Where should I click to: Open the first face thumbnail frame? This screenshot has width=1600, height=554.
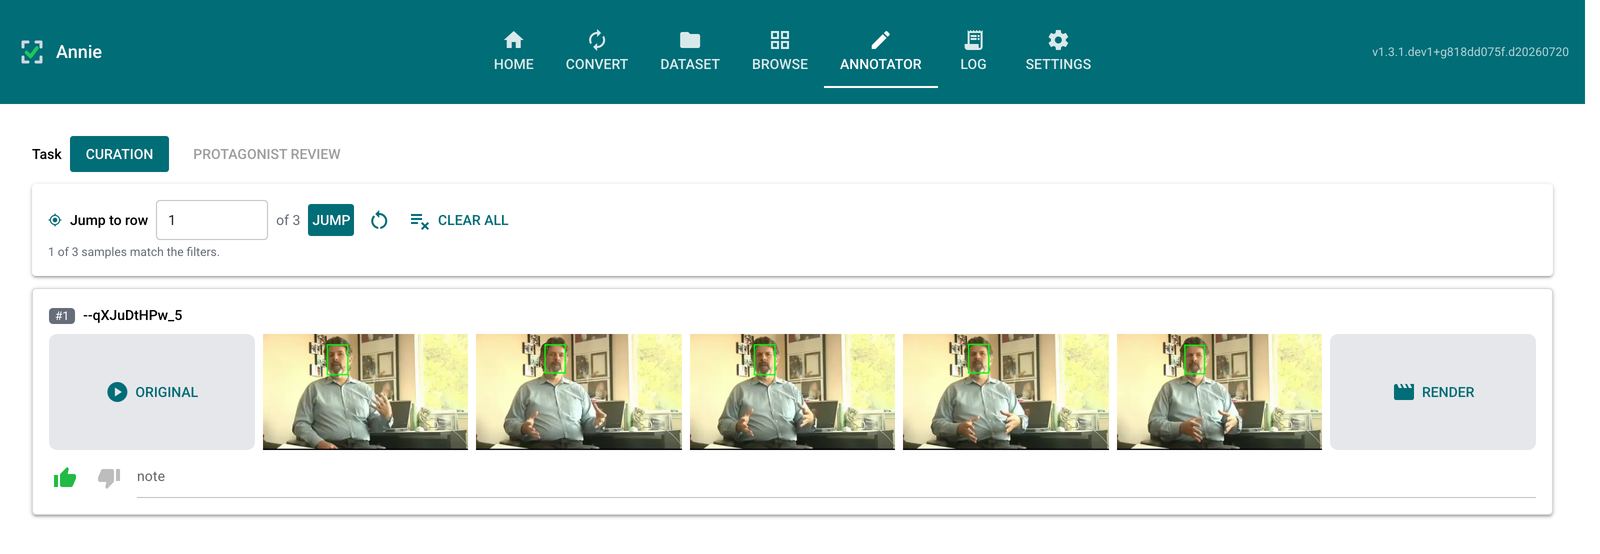point(365,392)
